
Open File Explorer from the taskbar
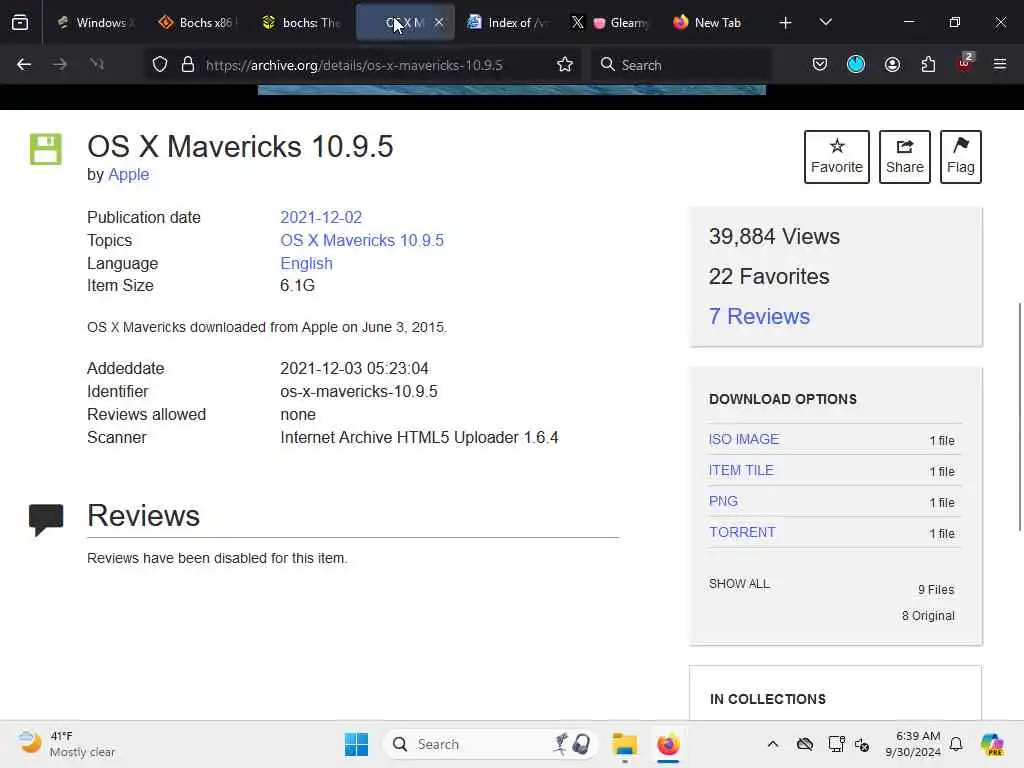click(624, 744)
